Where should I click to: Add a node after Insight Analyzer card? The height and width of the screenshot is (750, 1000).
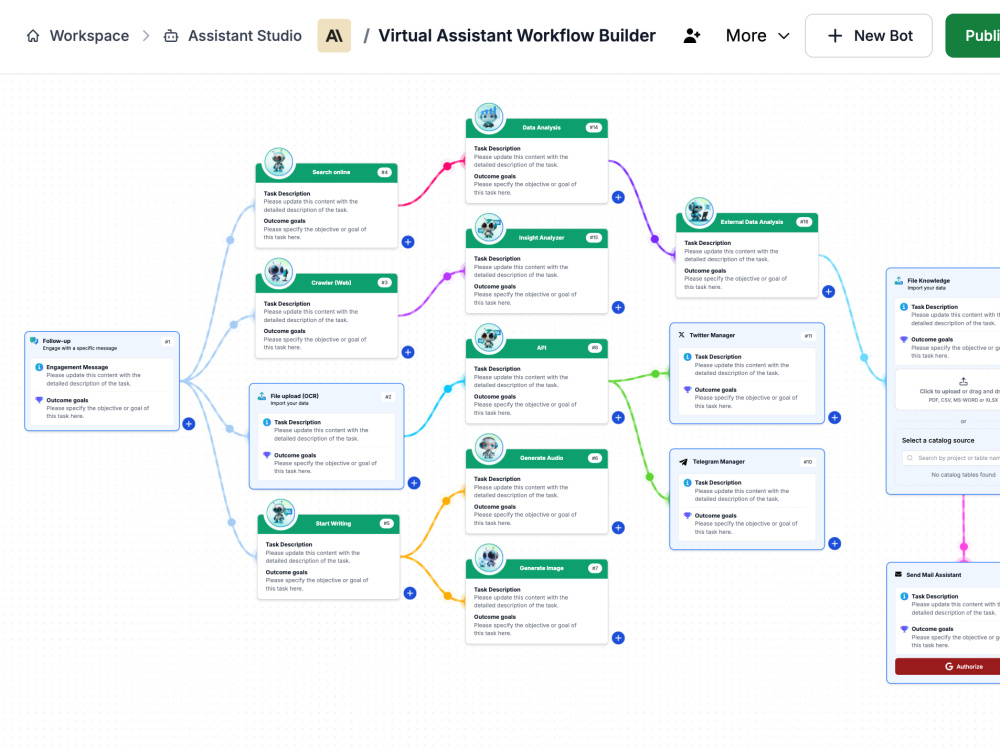pos(618,307)
